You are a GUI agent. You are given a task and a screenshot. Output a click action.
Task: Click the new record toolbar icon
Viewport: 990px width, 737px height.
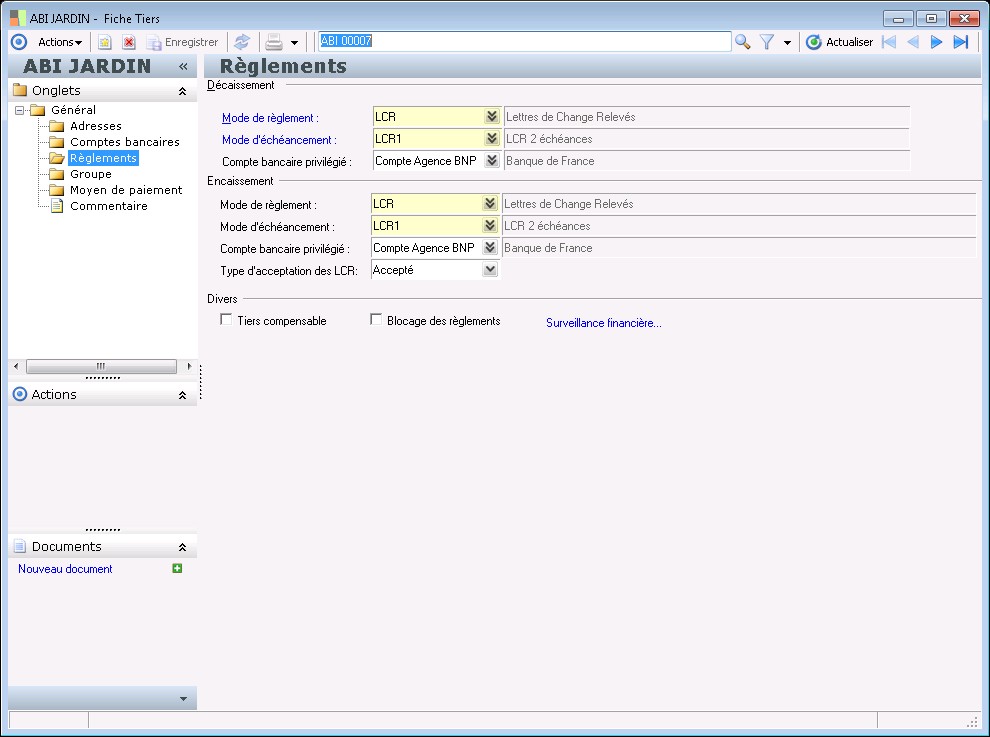pos(104,42)
